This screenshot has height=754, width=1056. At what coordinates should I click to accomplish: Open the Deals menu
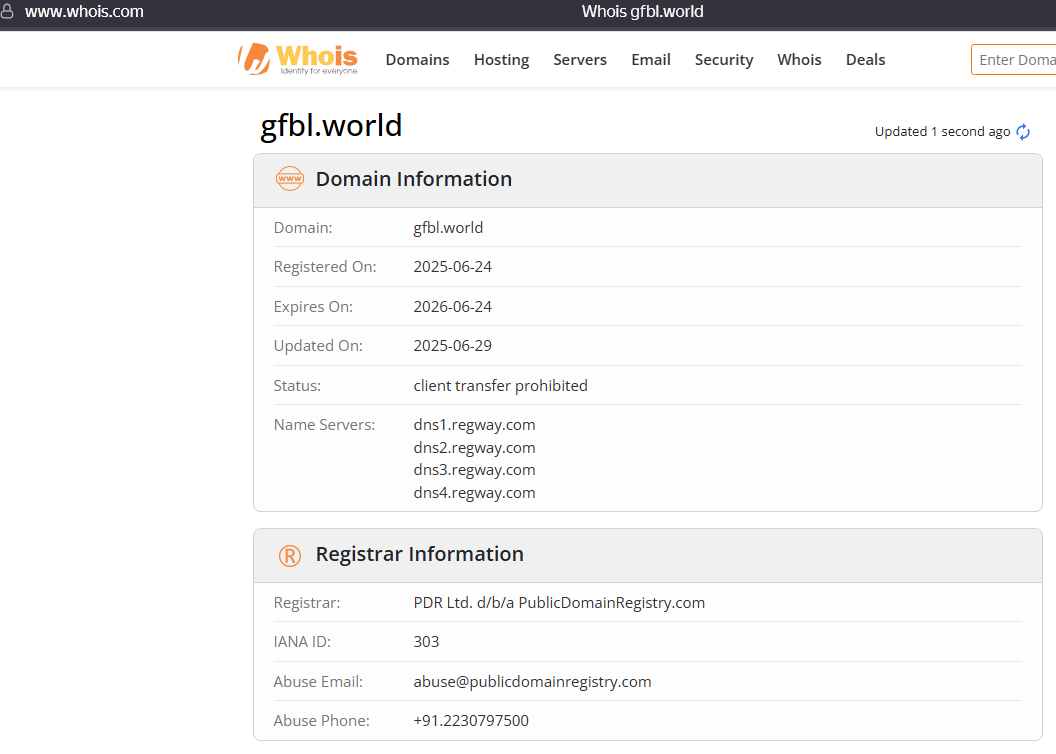[865, 60]
